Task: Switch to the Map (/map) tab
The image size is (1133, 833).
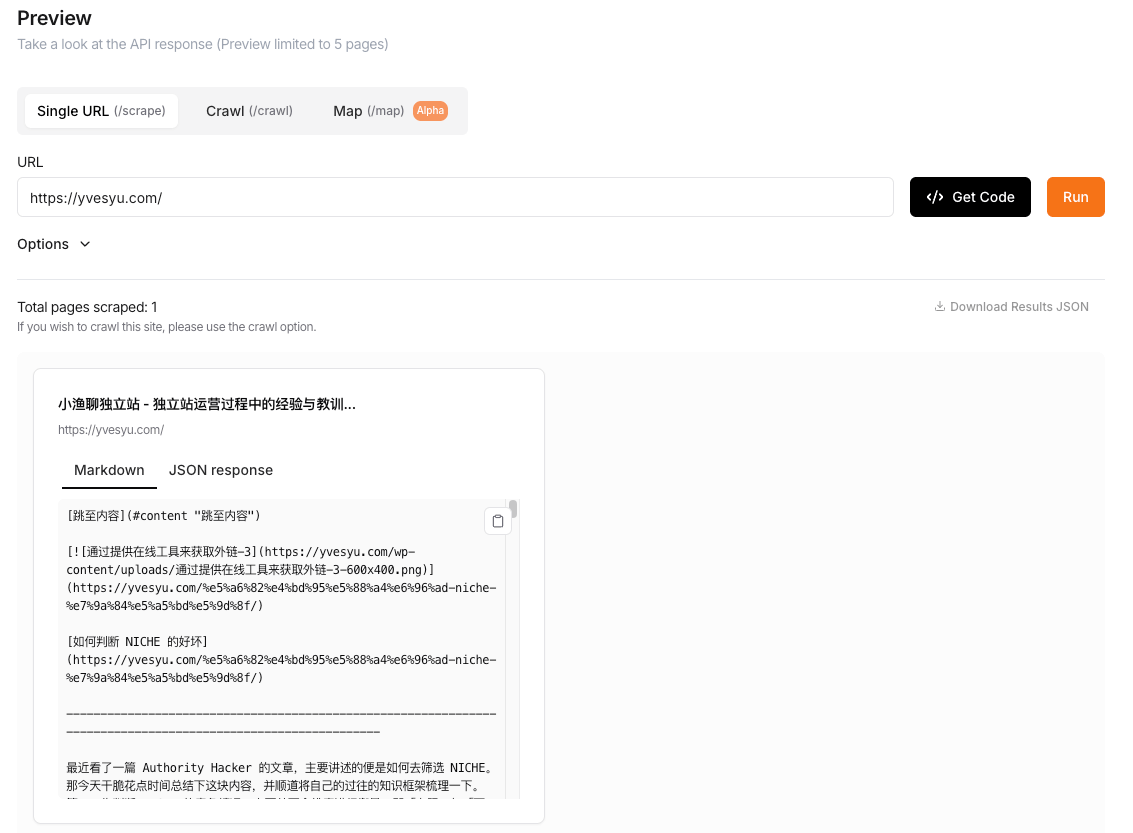Action: pos(369,111)
